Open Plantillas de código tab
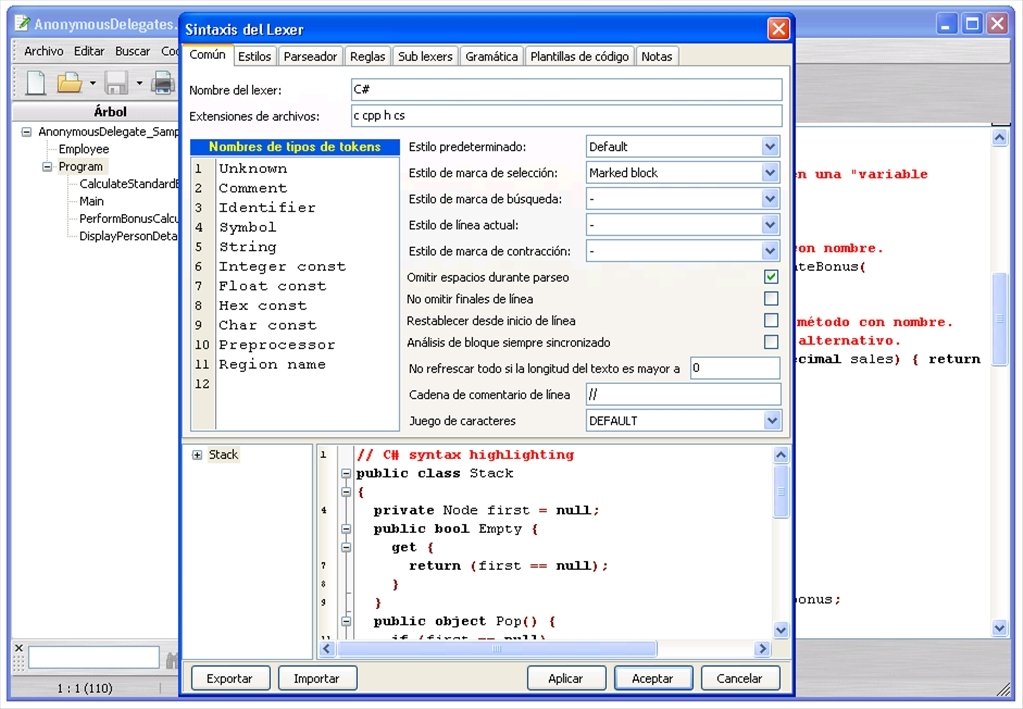 pyautogui.click(x=579, y=57)
